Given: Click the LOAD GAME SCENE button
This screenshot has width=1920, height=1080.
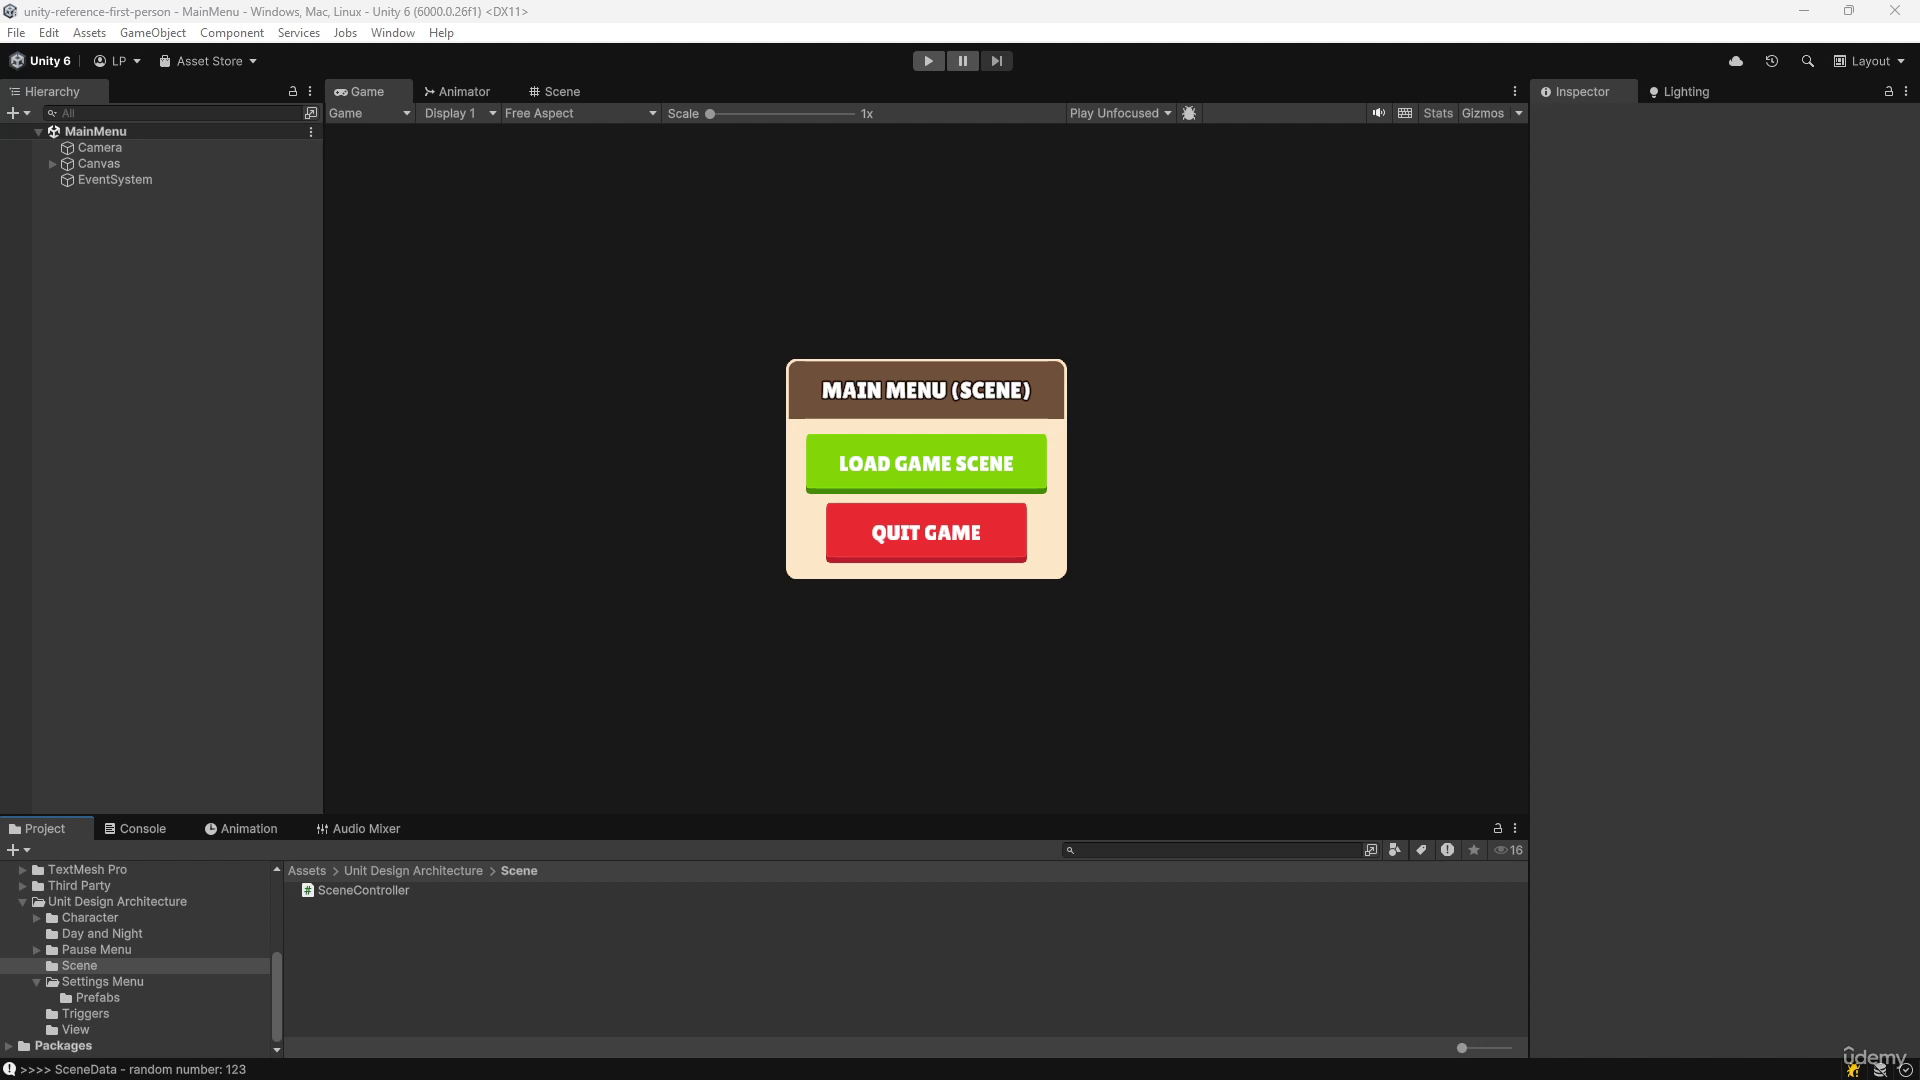Looking at the screenshot, I should pos(926,463).
